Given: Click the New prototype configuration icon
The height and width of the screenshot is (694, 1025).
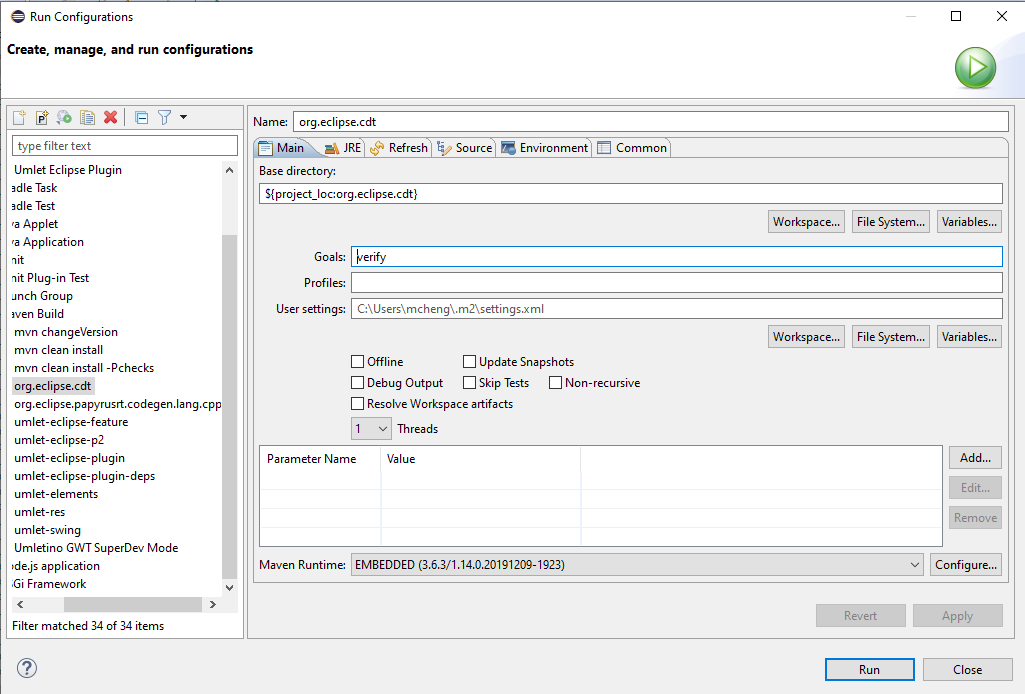Looking at the screenshot, I should coord(42,118).
